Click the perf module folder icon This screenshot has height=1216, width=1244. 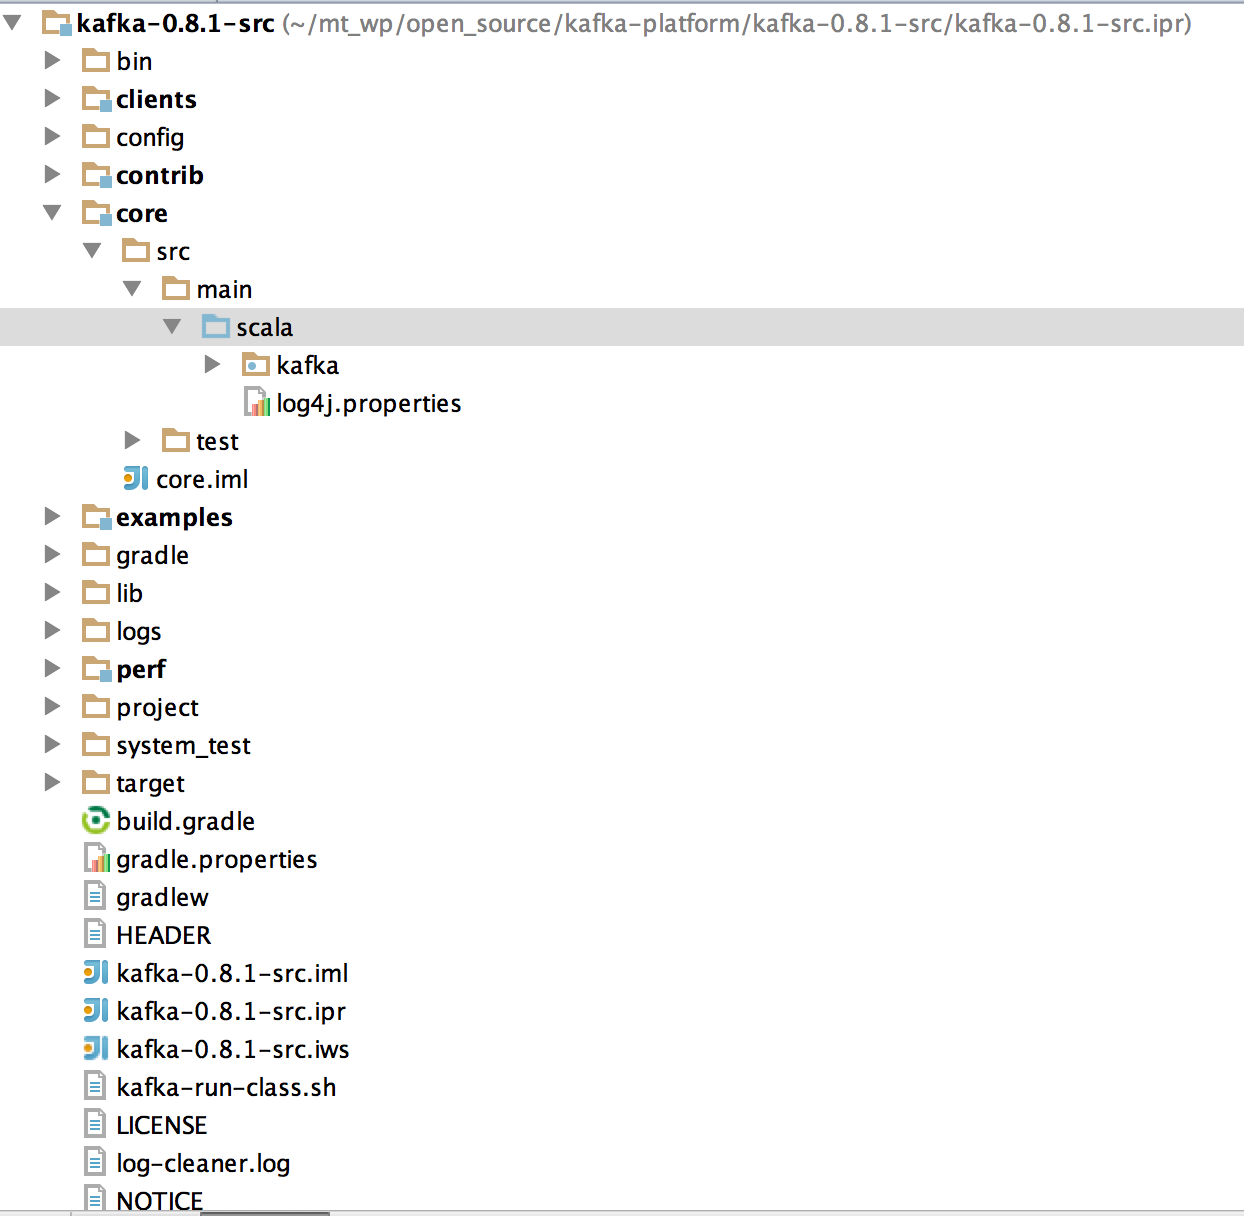[x=96, y=669]
